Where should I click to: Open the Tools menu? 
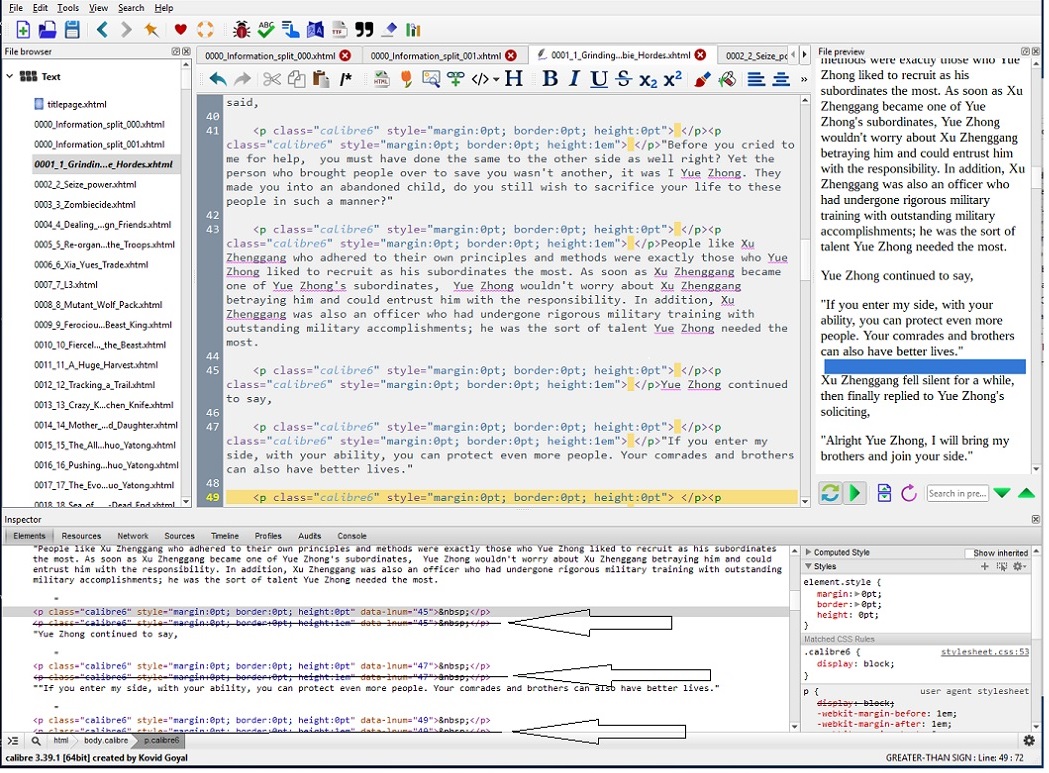click(x=68, y=8)
